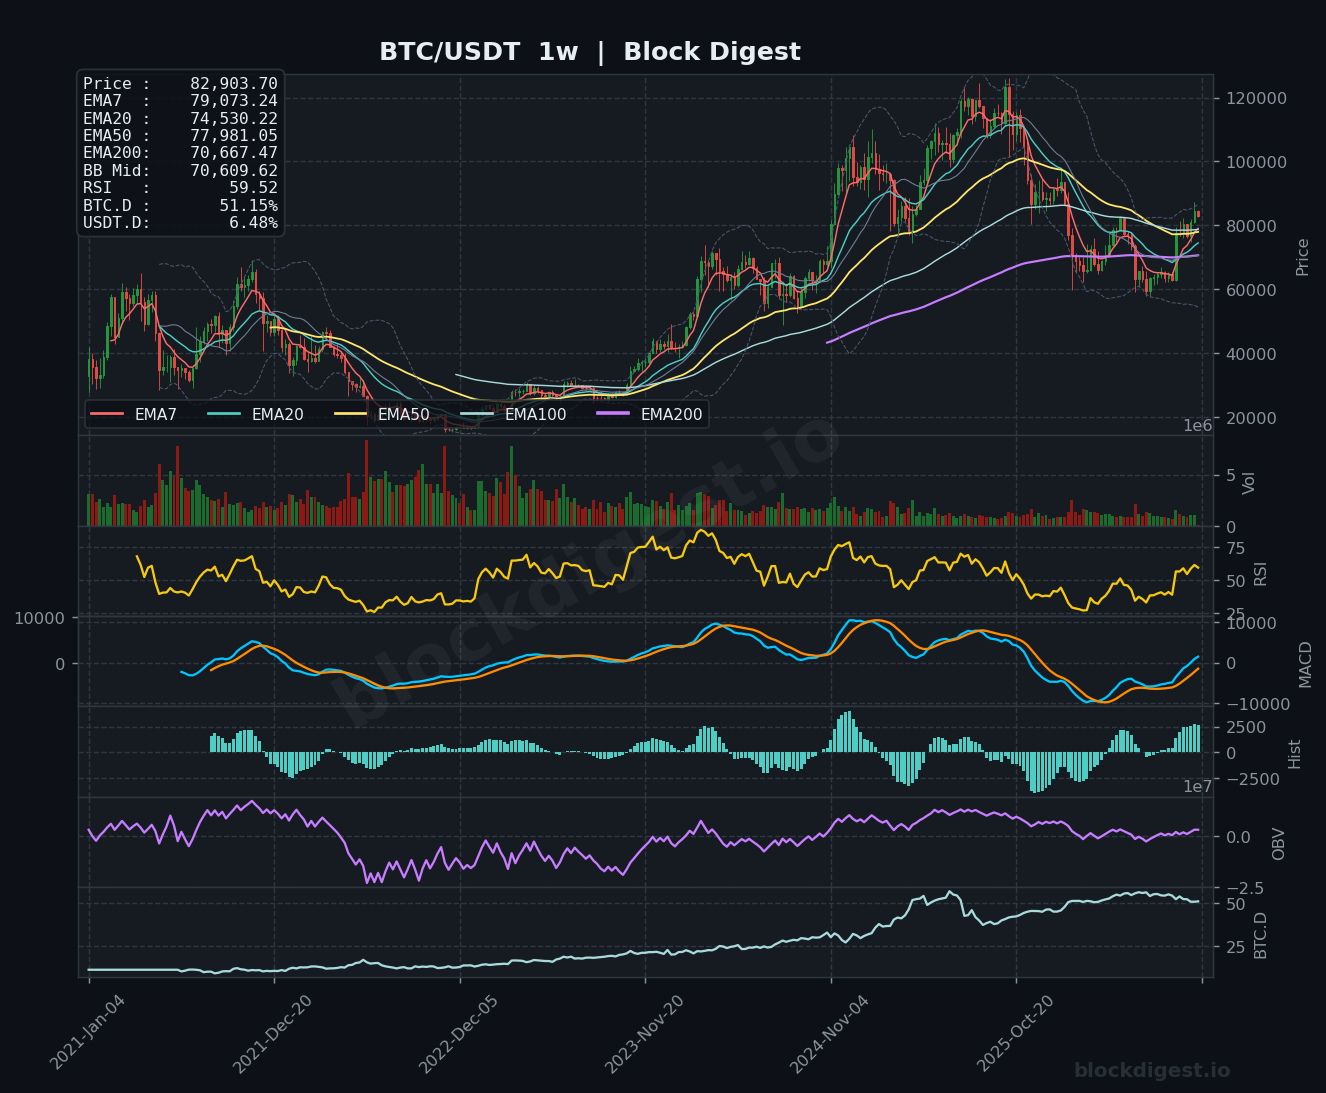The image size is (1326, 1093).
Task: Click the BTC.D 25 axis tick
Action: (1235, 947)
